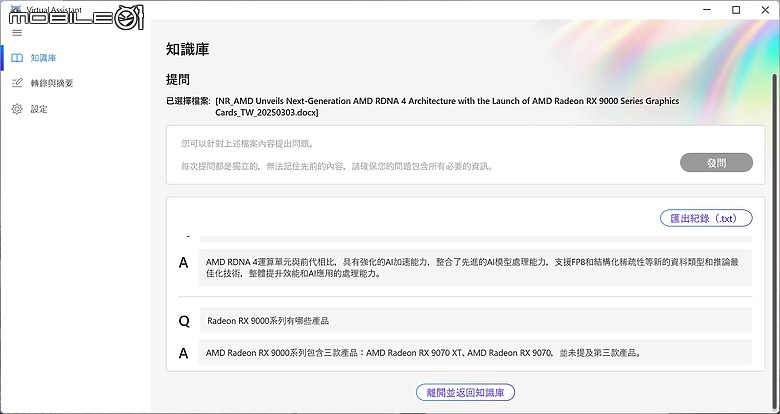Click the 設定 gear icon
Screen dimensions: 780x414
pyautogui.click(x=17, y=109)
